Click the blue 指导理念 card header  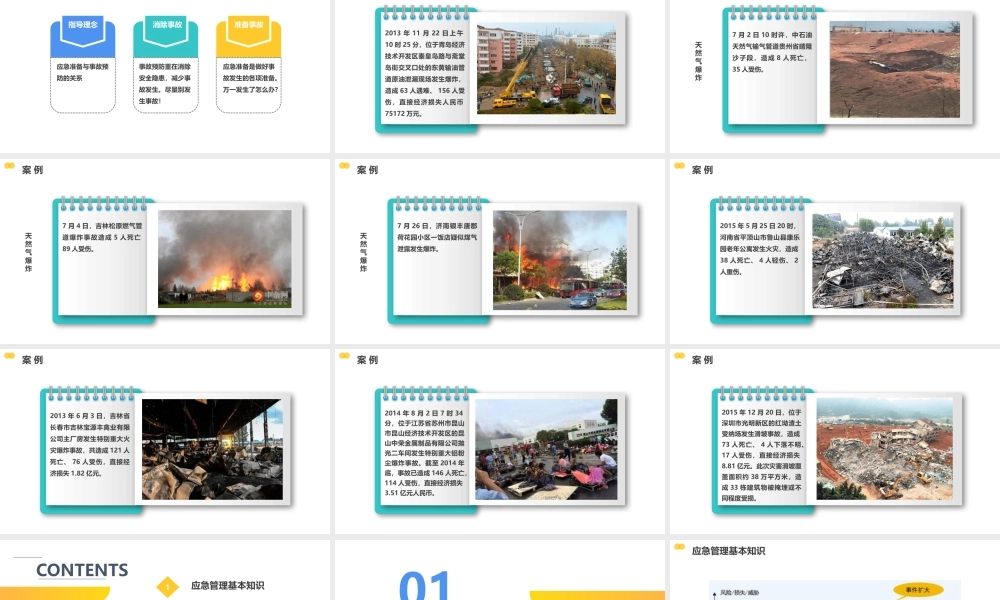83,23
